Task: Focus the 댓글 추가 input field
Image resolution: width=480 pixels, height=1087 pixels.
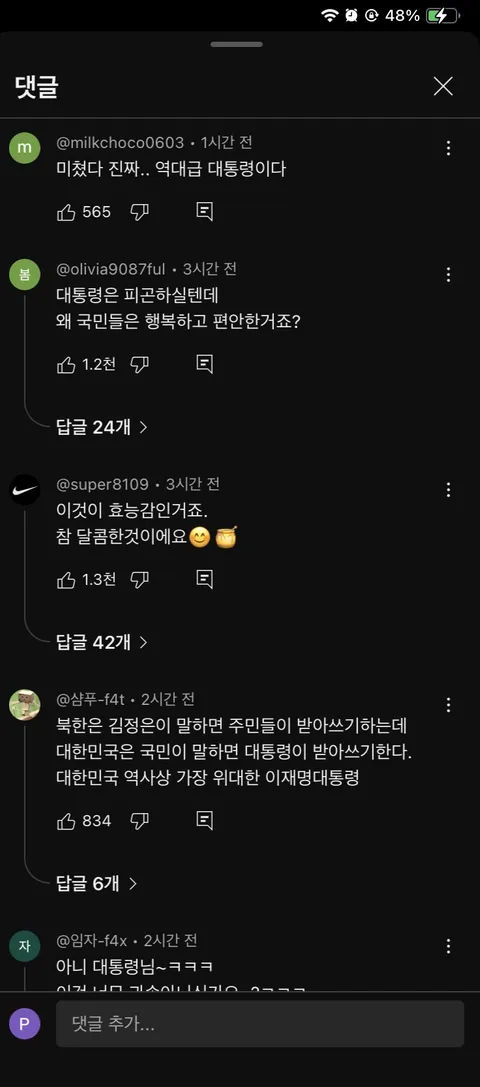Action: [260, 1023]
